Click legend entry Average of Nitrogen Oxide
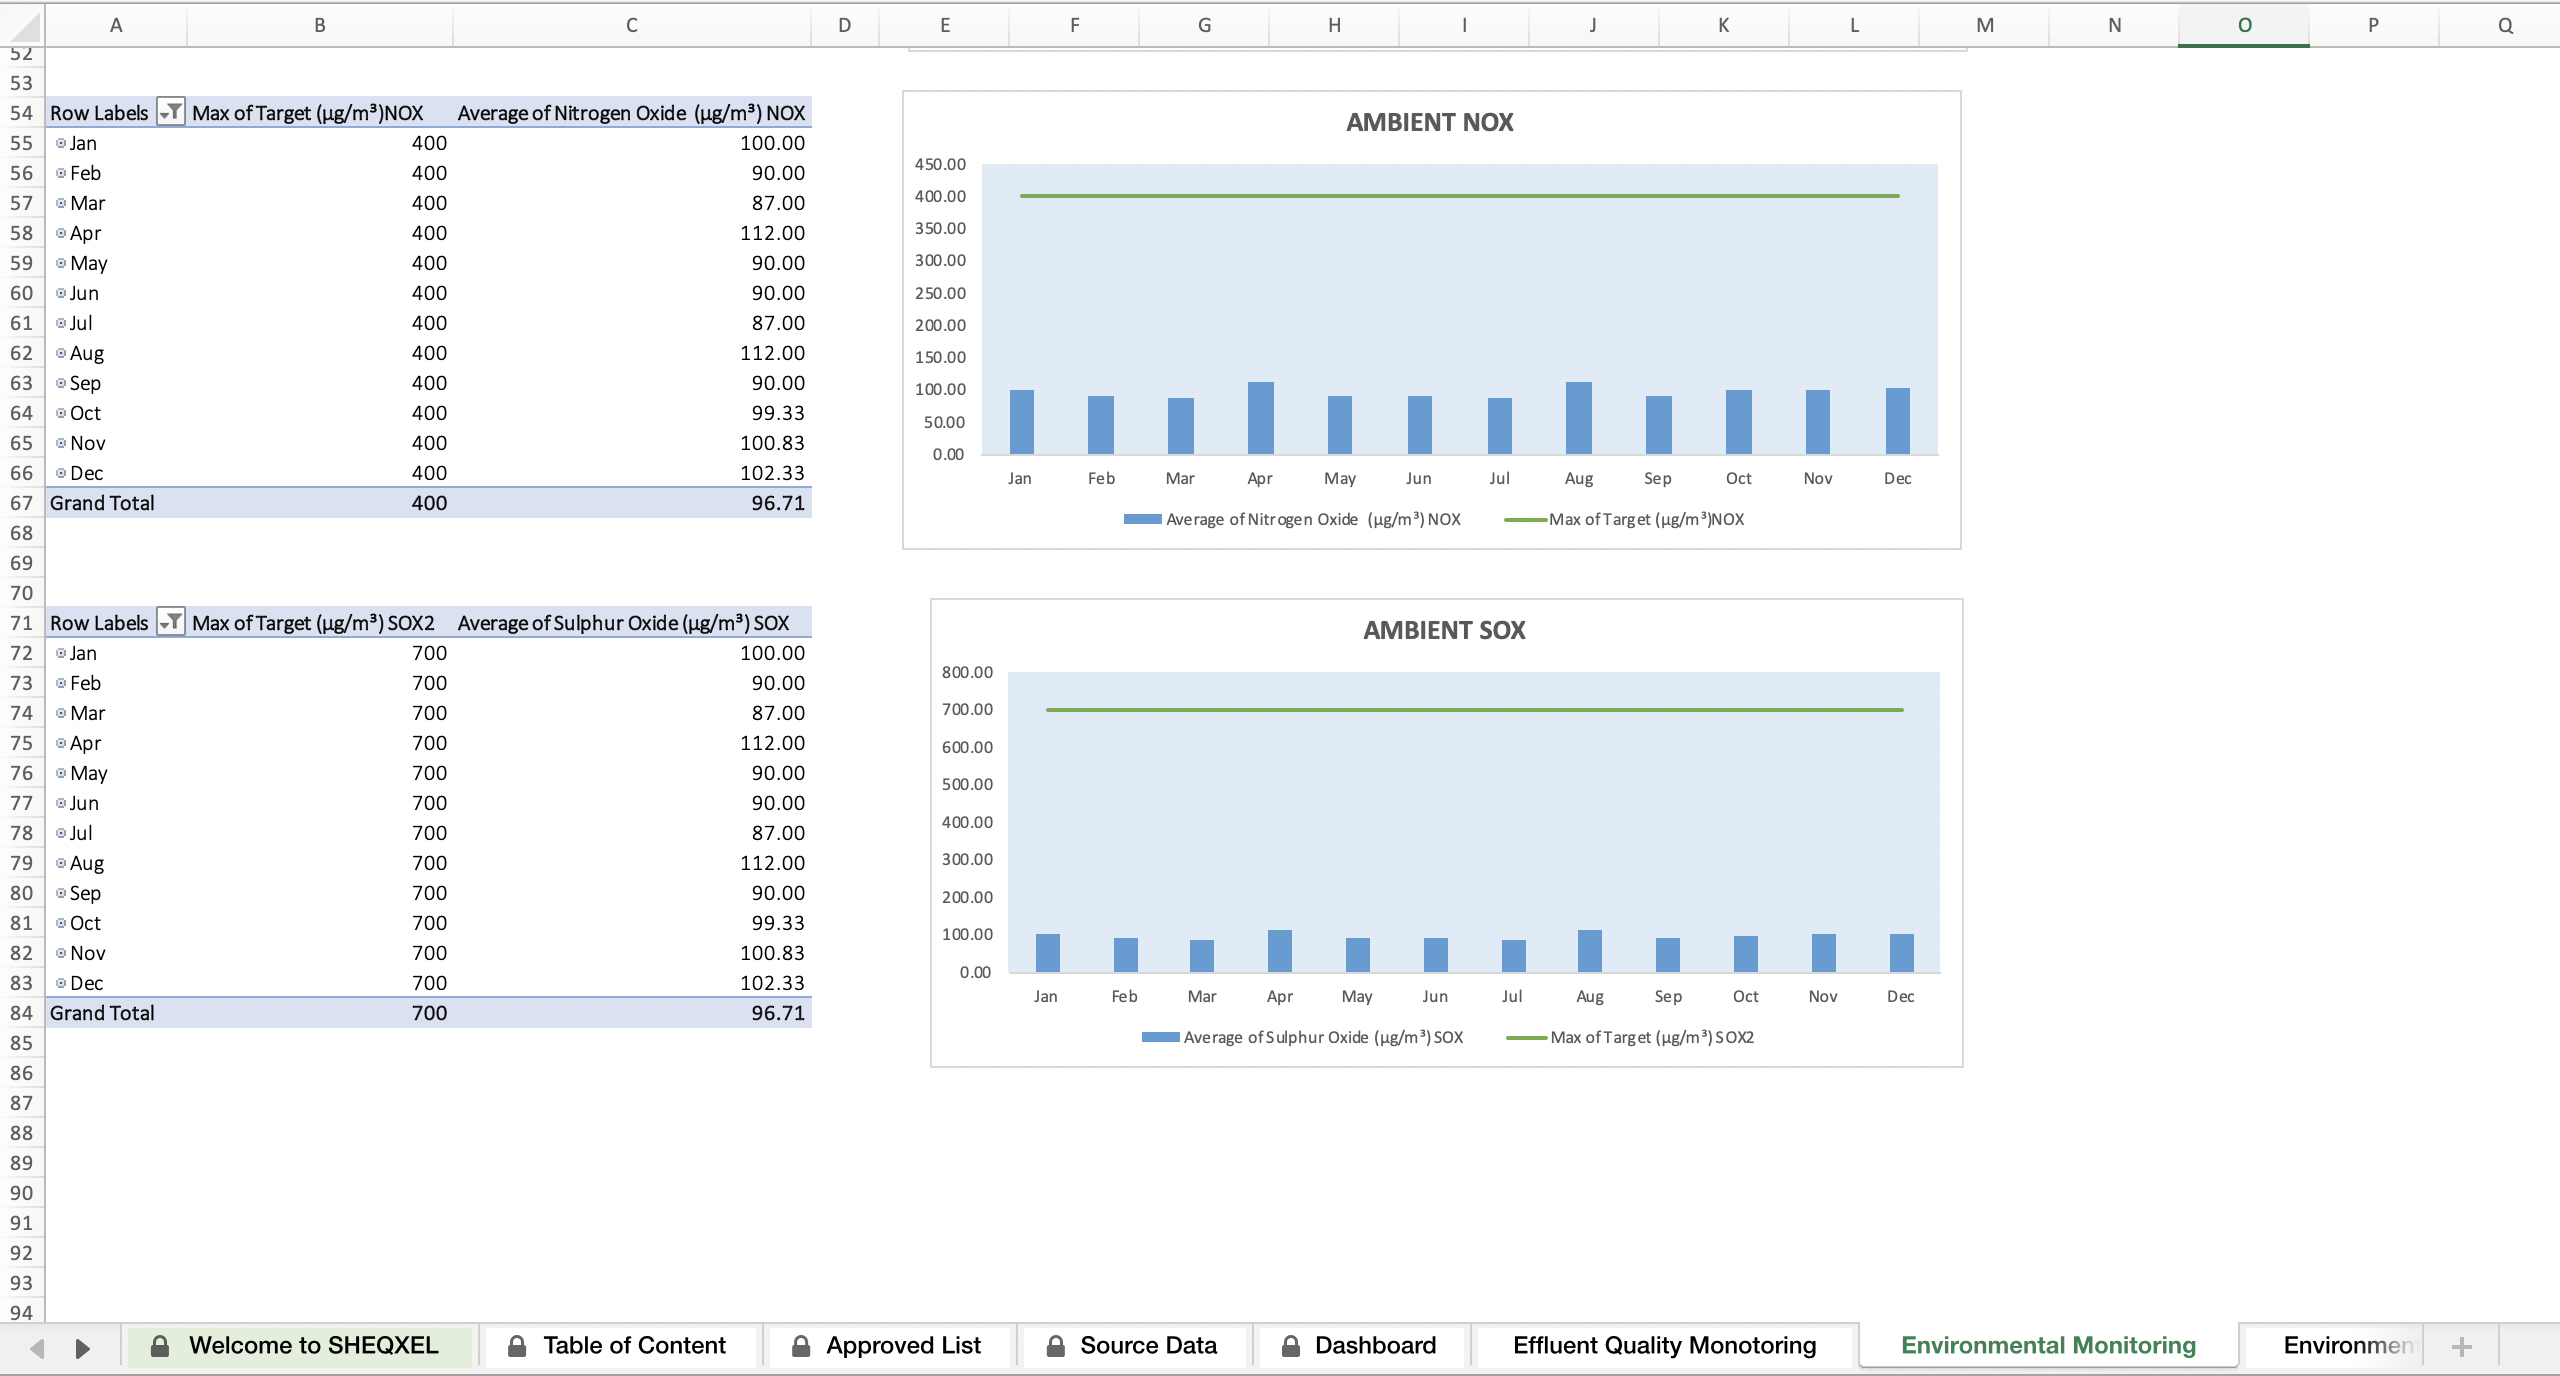The width and height of the screenshot is (2560, 1376). click(x=1293, y=519)
